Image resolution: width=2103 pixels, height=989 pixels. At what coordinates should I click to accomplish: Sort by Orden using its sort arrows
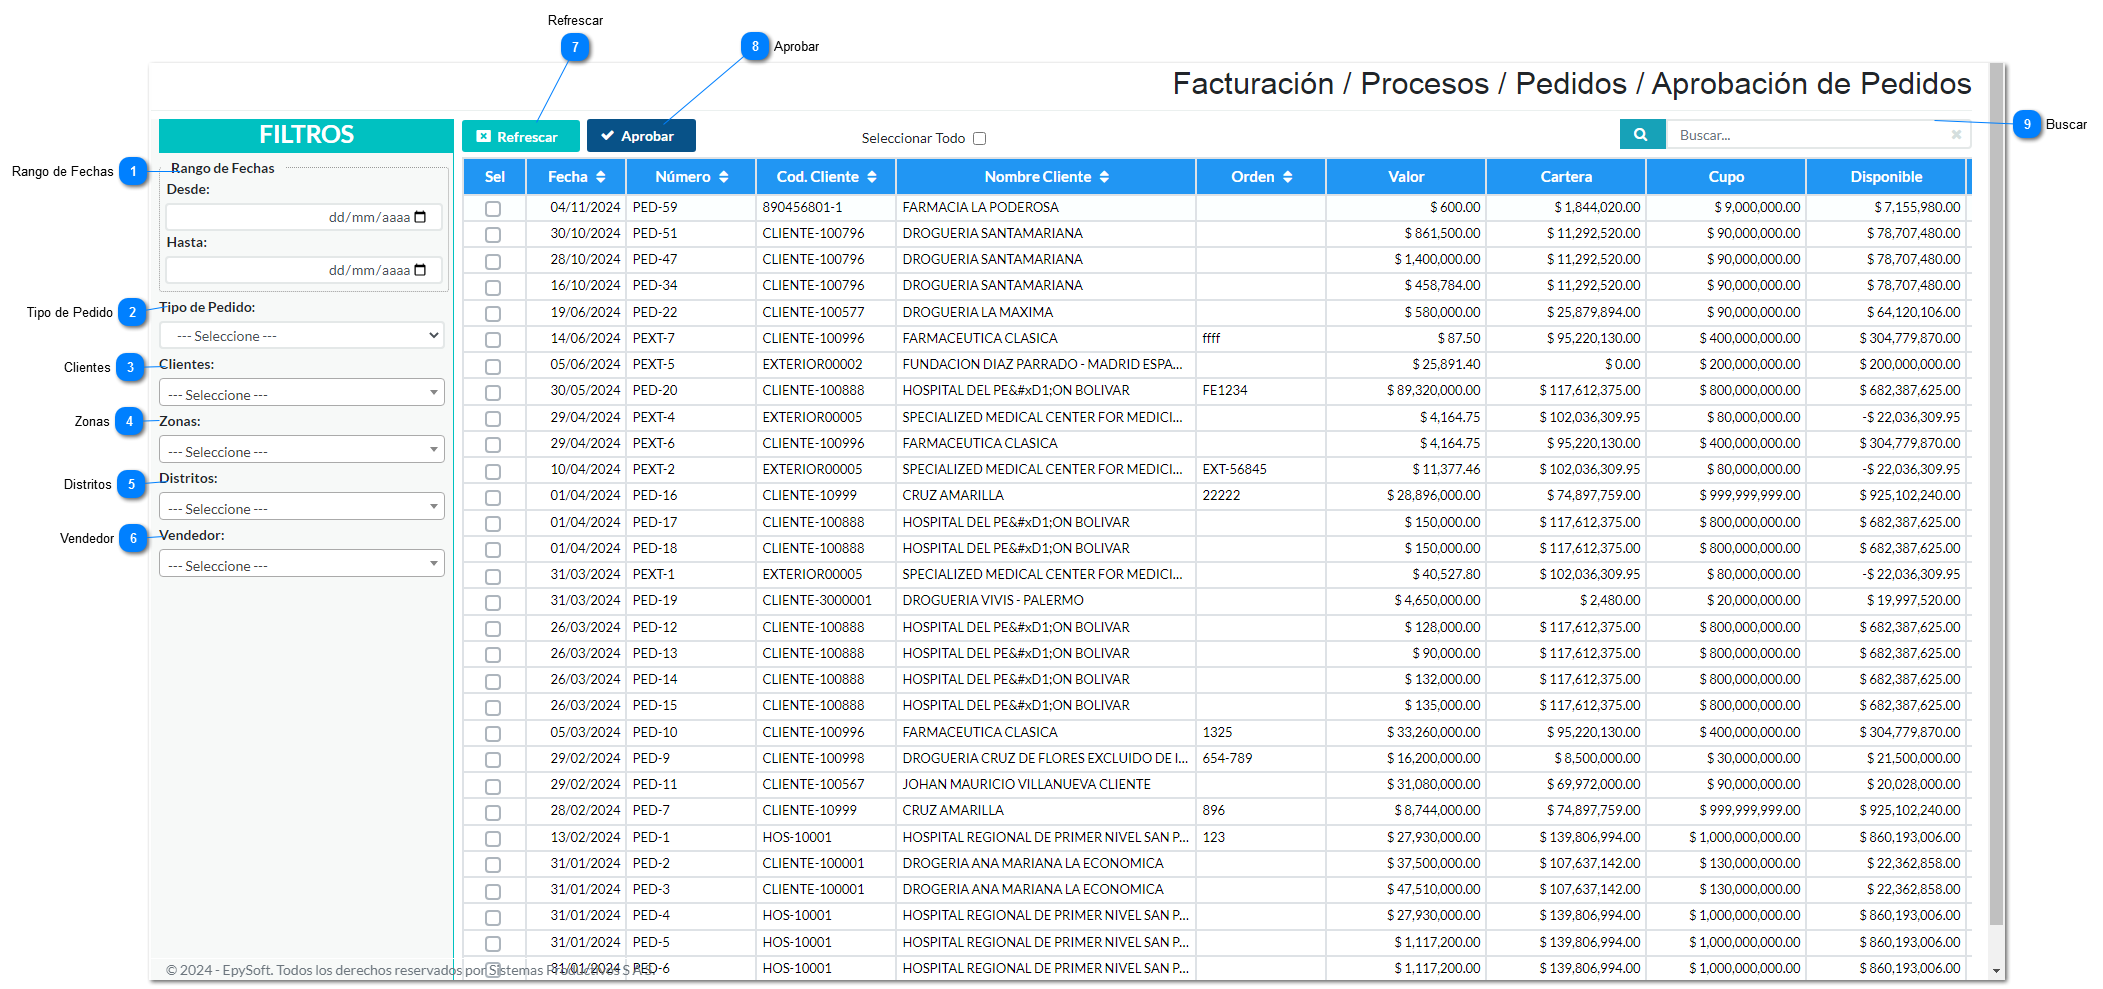point(1287,177)
